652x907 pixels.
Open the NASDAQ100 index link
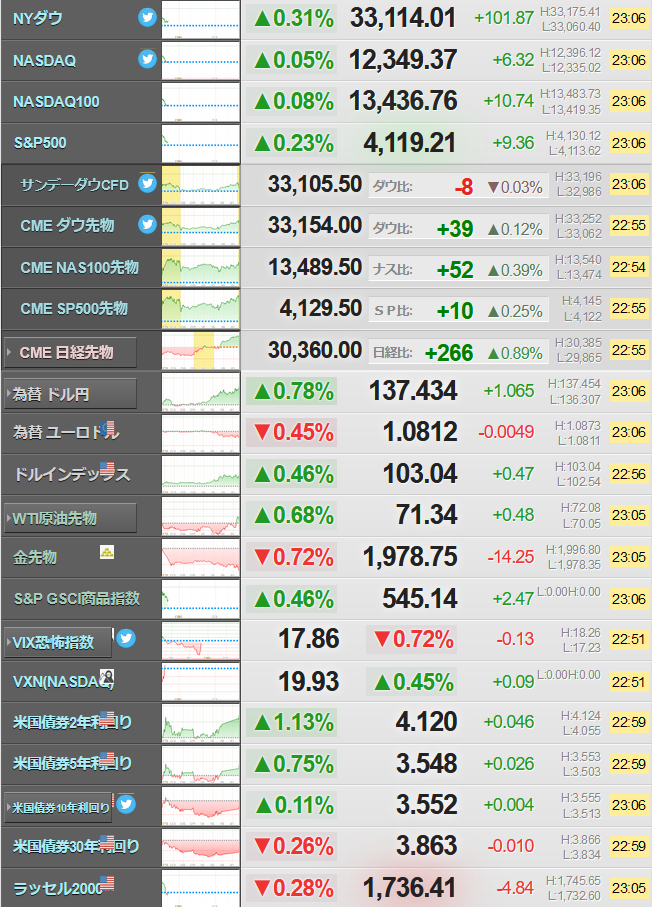[56, 102]
